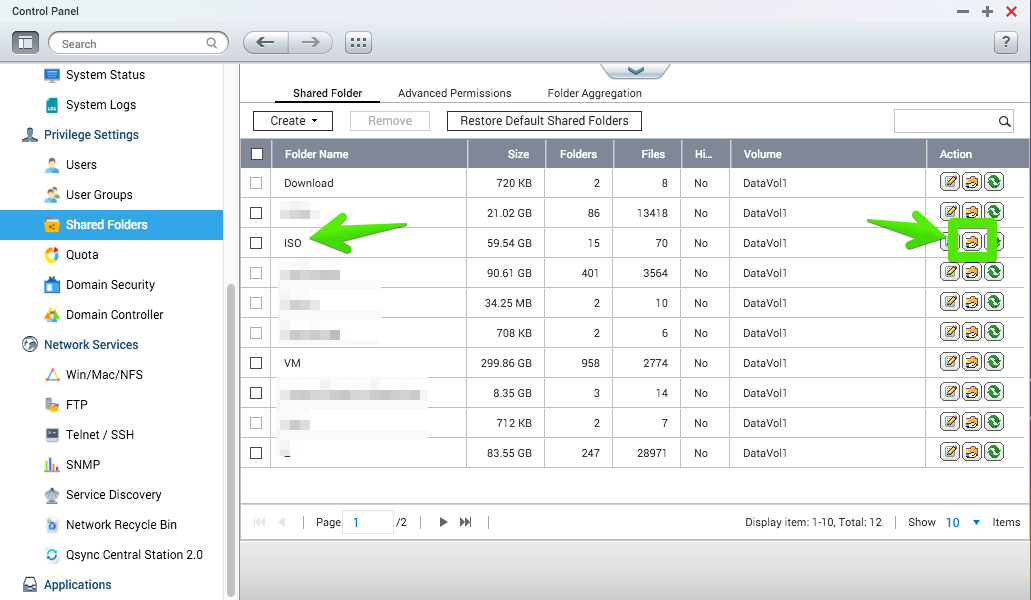This screenshot has width=1031, height=600.
Task: Focus the Control Panel search field
Action: (138, 43)
